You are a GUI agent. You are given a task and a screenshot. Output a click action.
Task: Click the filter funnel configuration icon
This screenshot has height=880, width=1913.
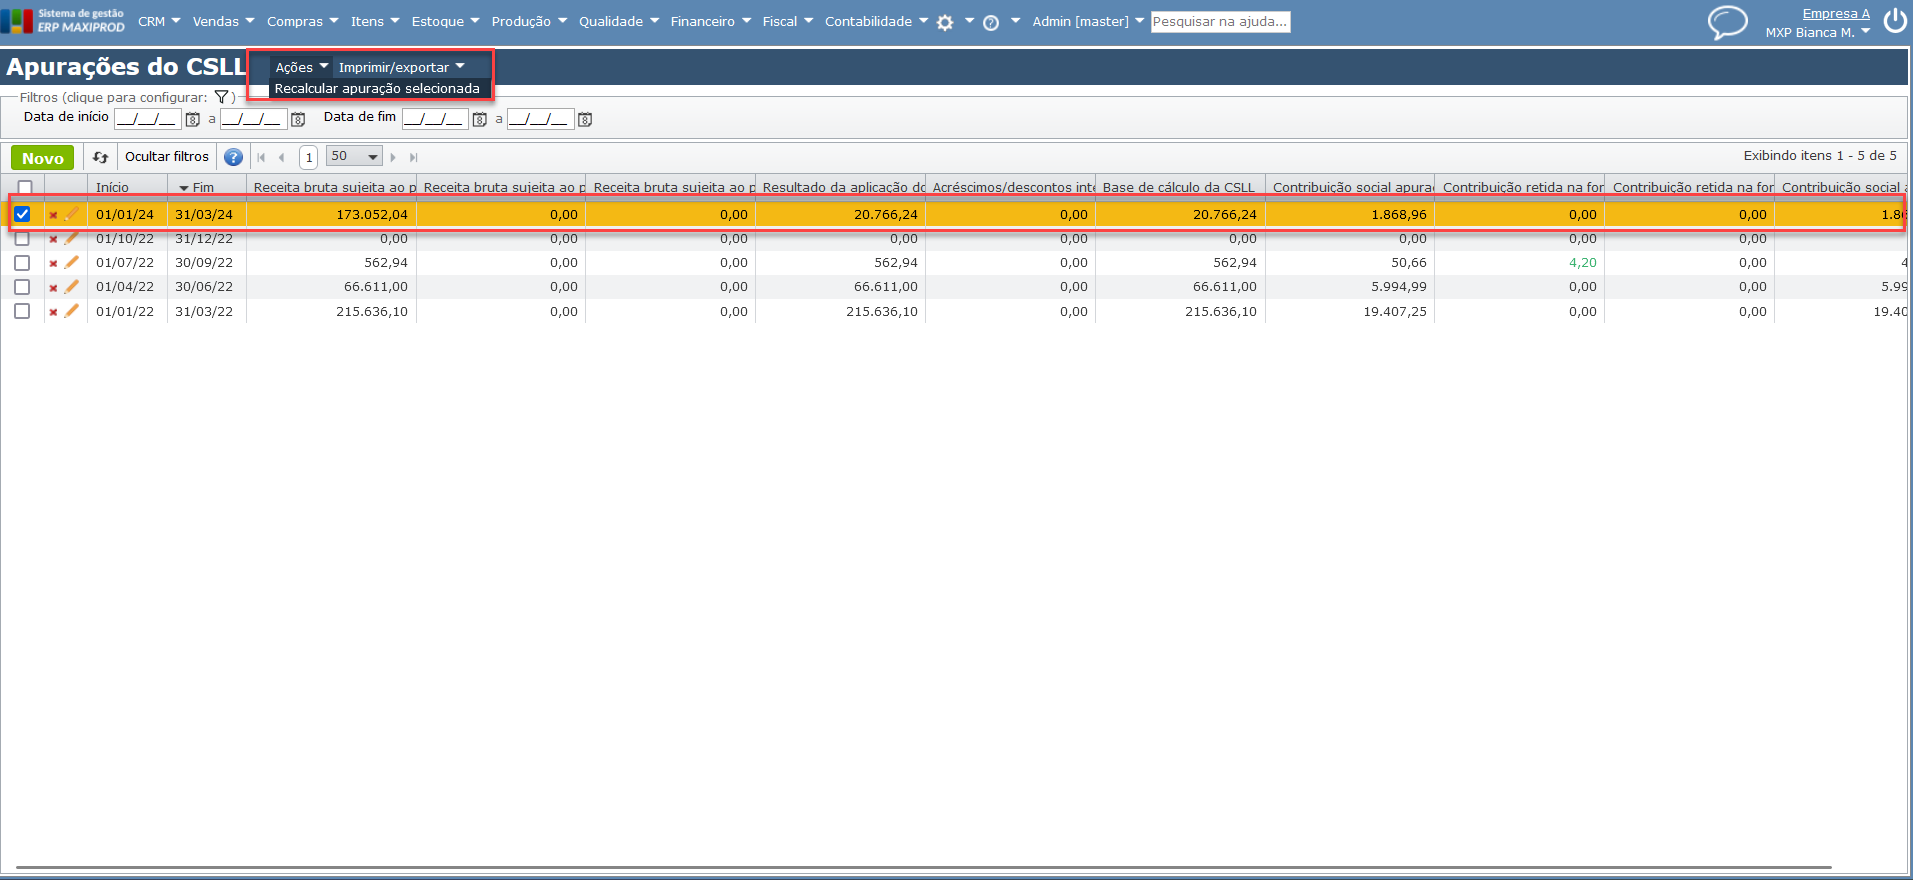point(222,97)
